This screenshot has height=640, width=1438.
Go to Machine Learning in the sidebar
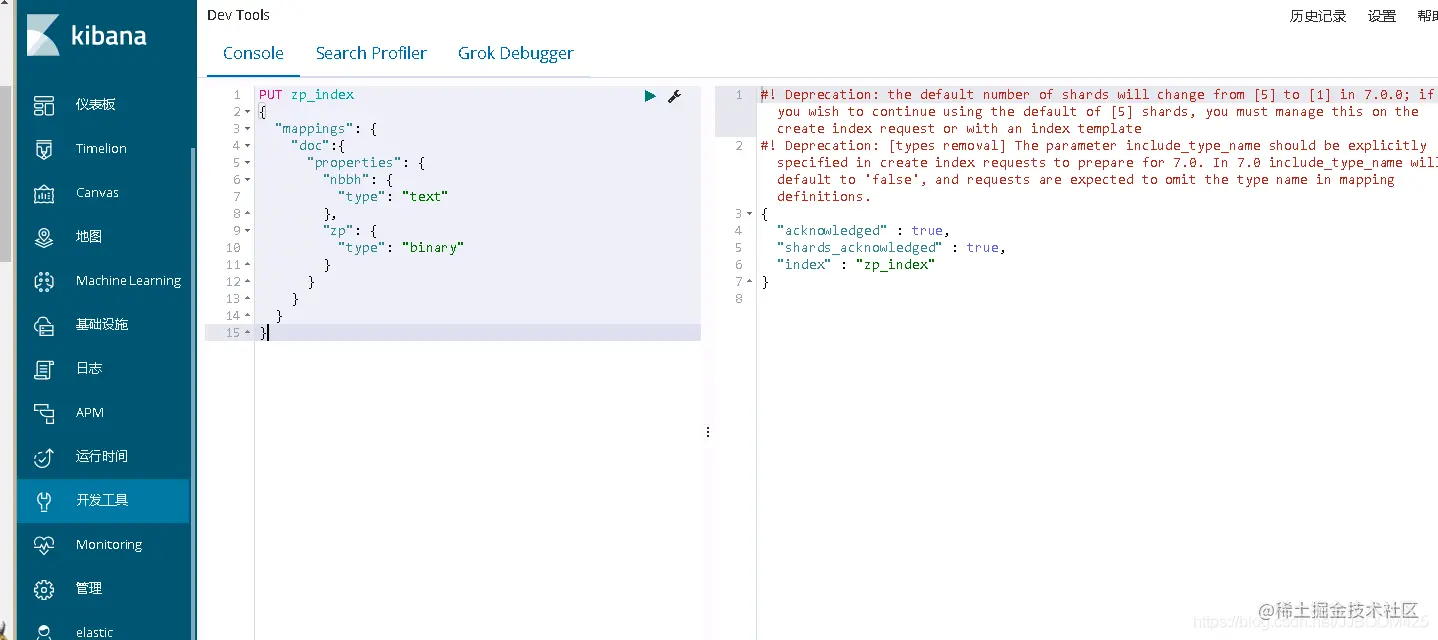click(129, 281)
